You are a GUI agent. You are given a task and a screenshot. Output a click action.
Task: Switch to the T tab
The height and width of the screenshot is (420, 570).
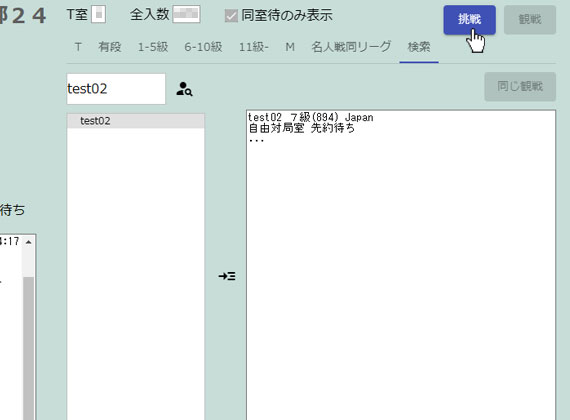78,47
